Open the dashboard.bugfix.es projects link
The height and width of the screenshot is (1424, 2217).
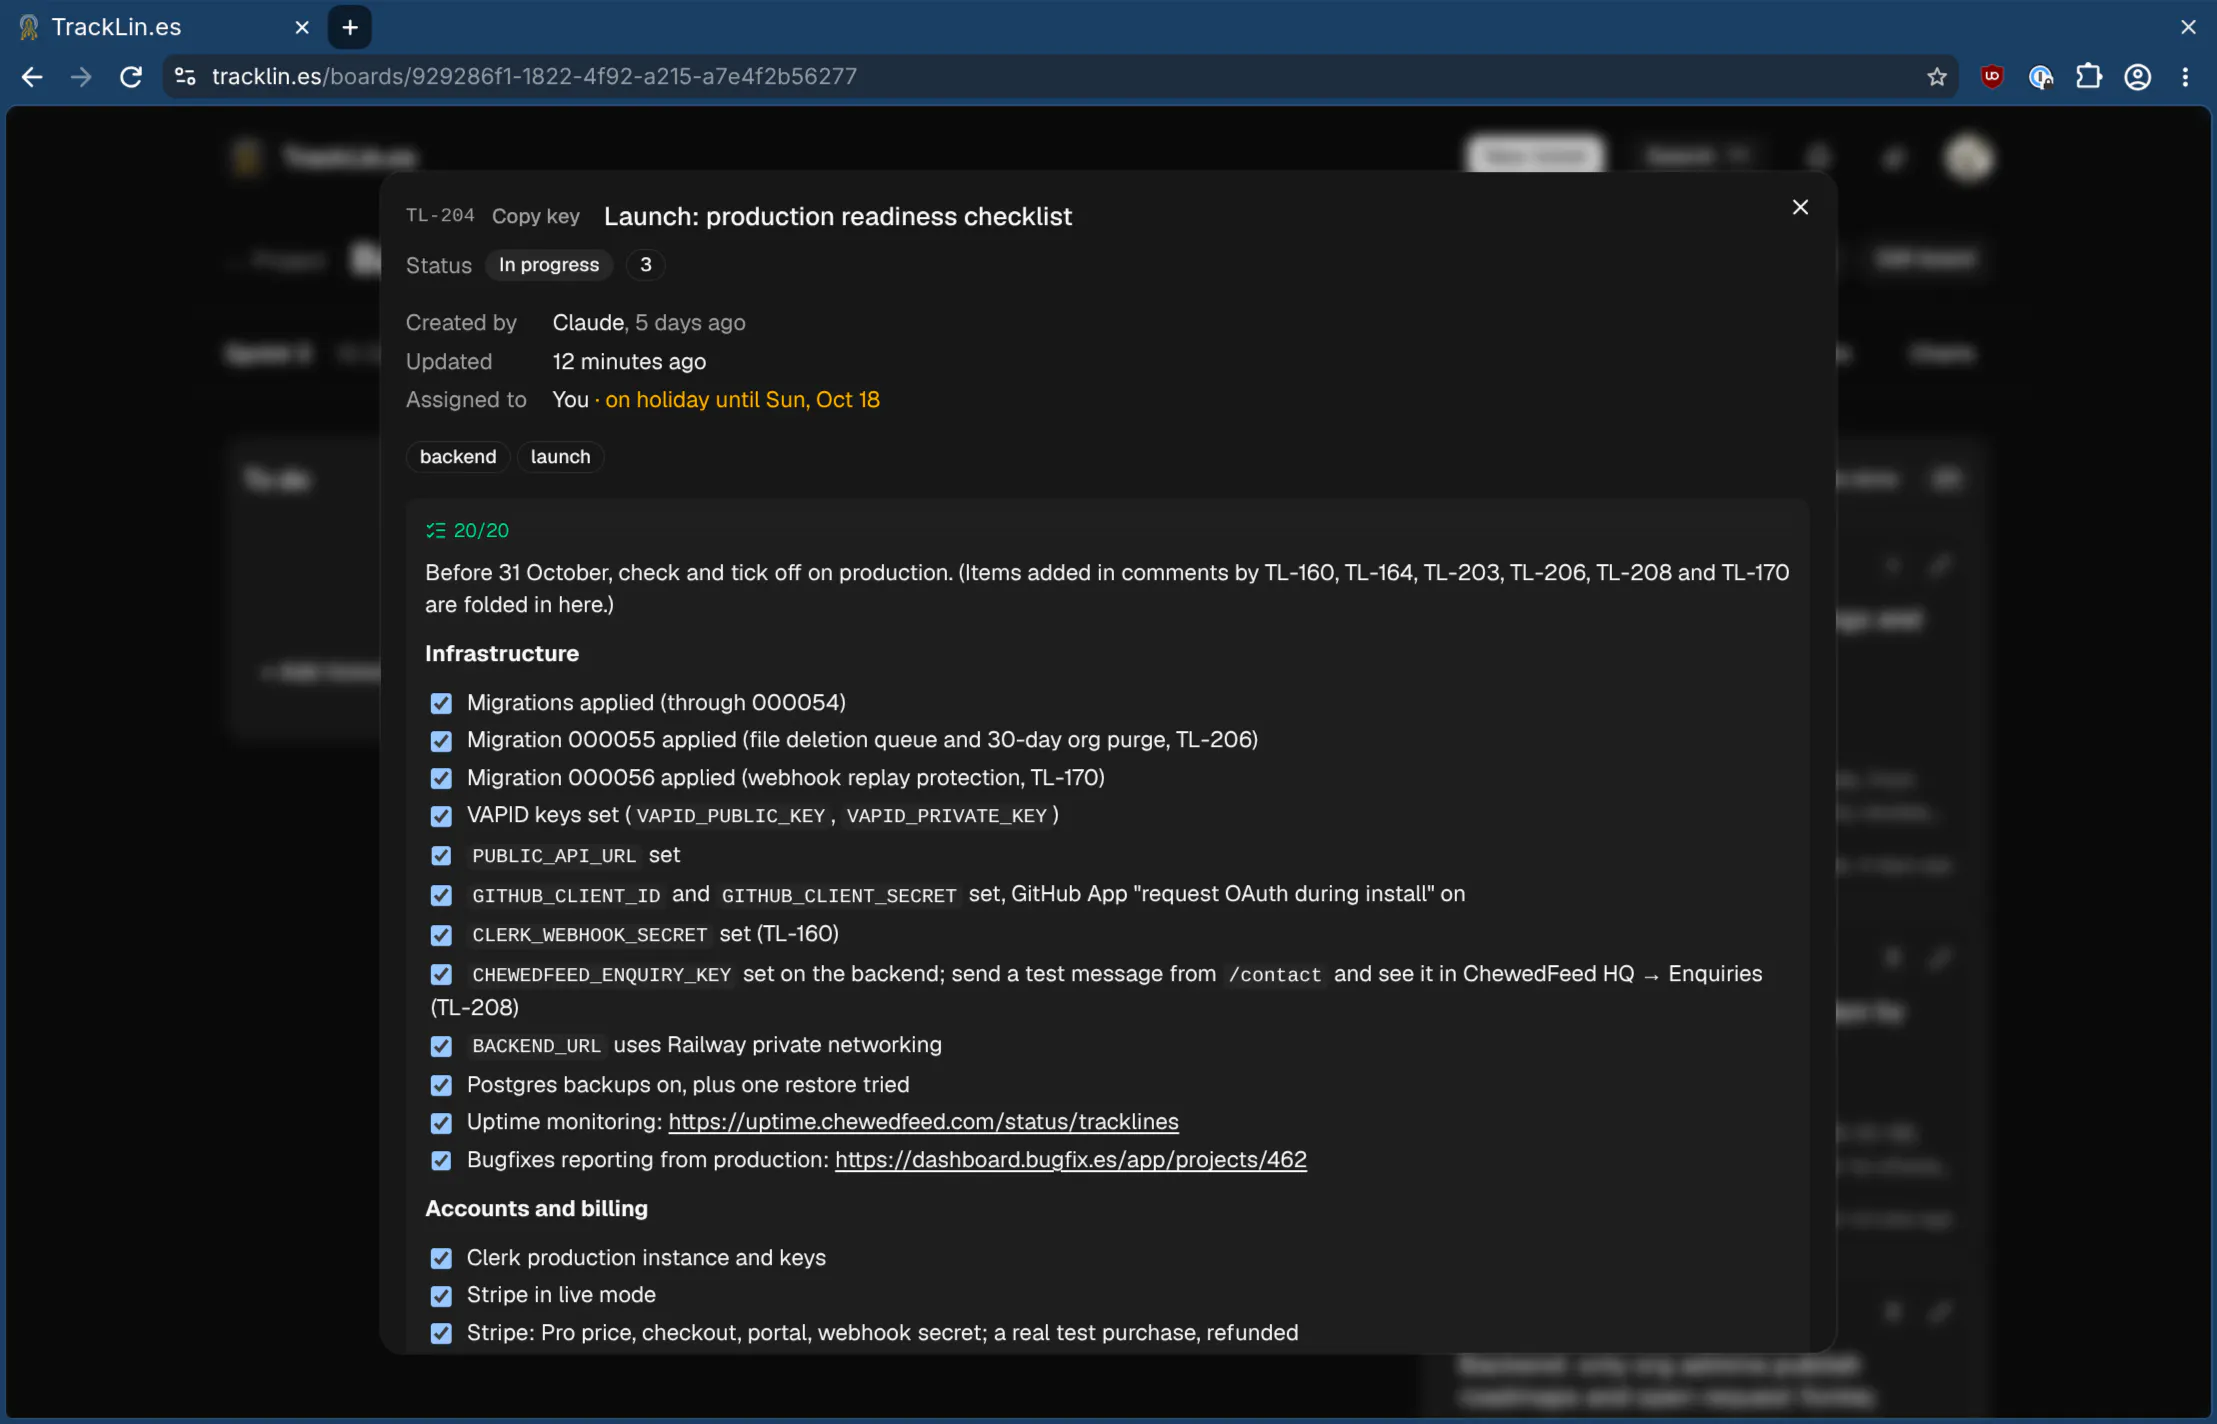click(x=1070, y=1160)
